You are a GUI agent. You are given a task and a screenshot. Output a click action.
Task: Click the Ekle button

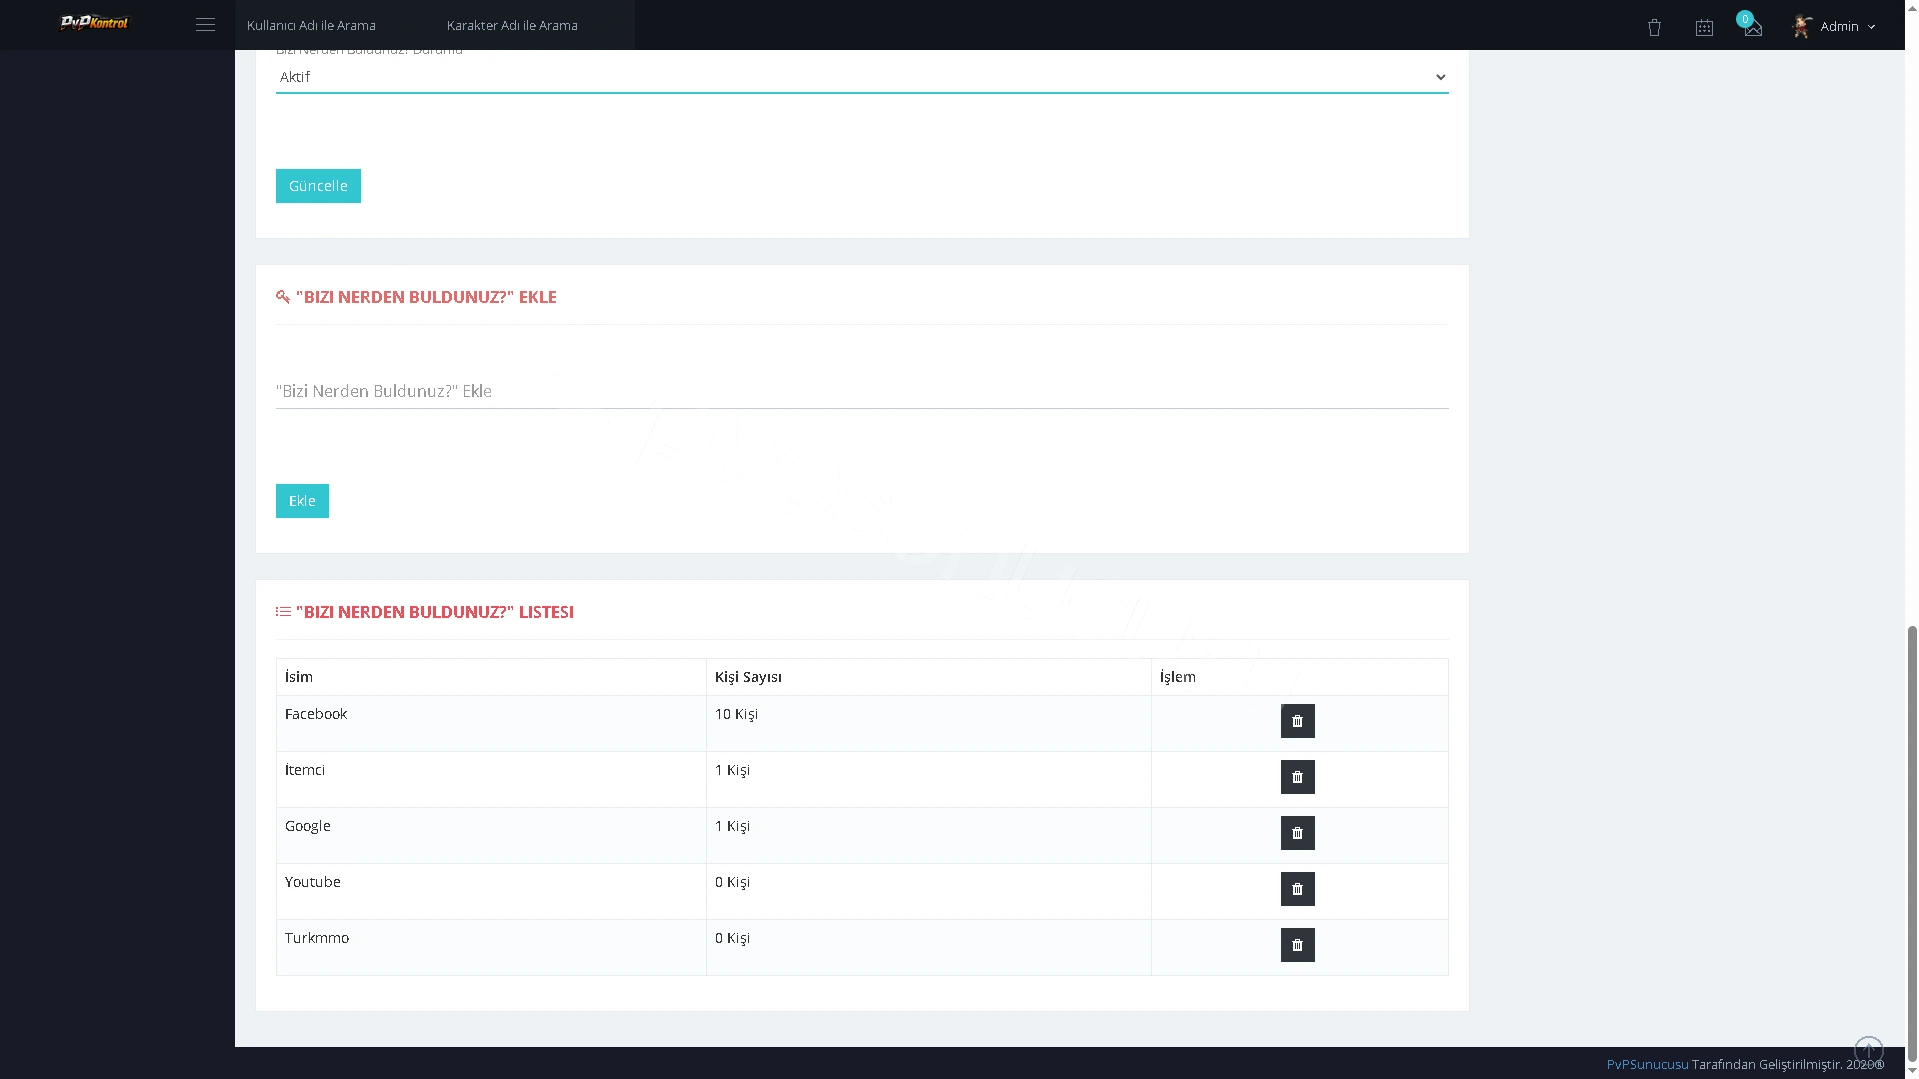302,501
